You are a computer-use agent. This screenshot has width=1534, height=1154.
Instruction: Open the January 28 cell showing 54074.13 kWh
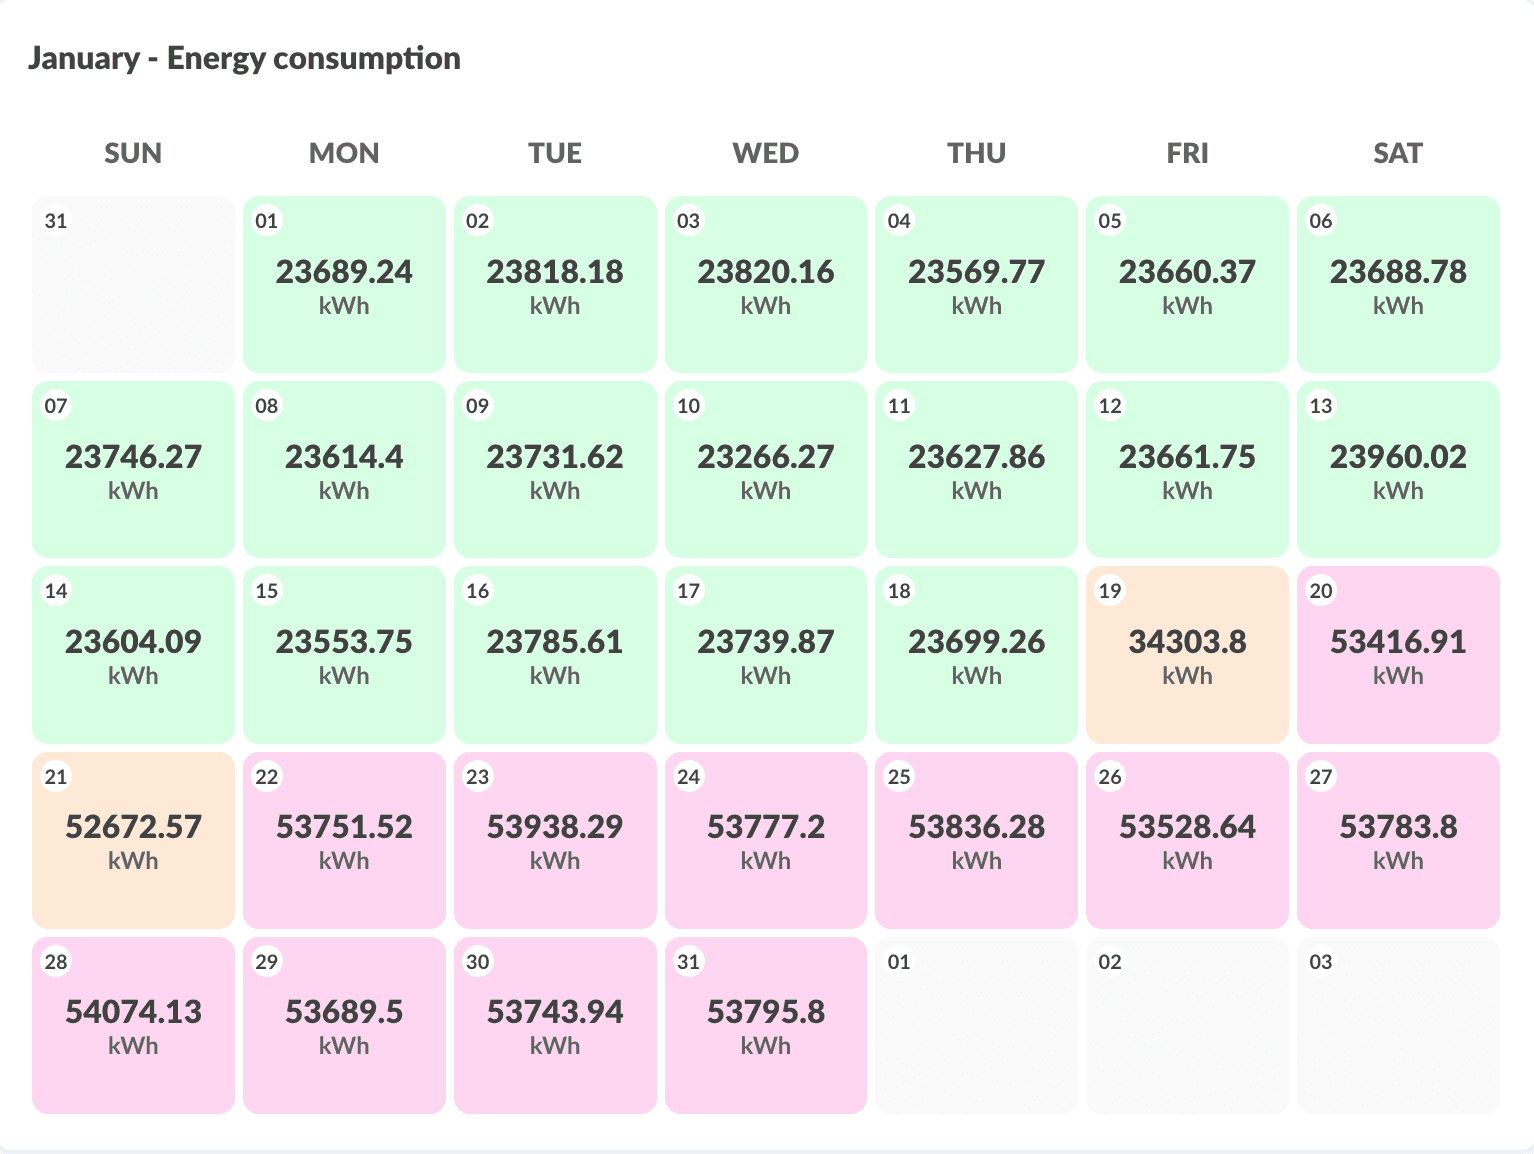click(x=133, y=1025)
